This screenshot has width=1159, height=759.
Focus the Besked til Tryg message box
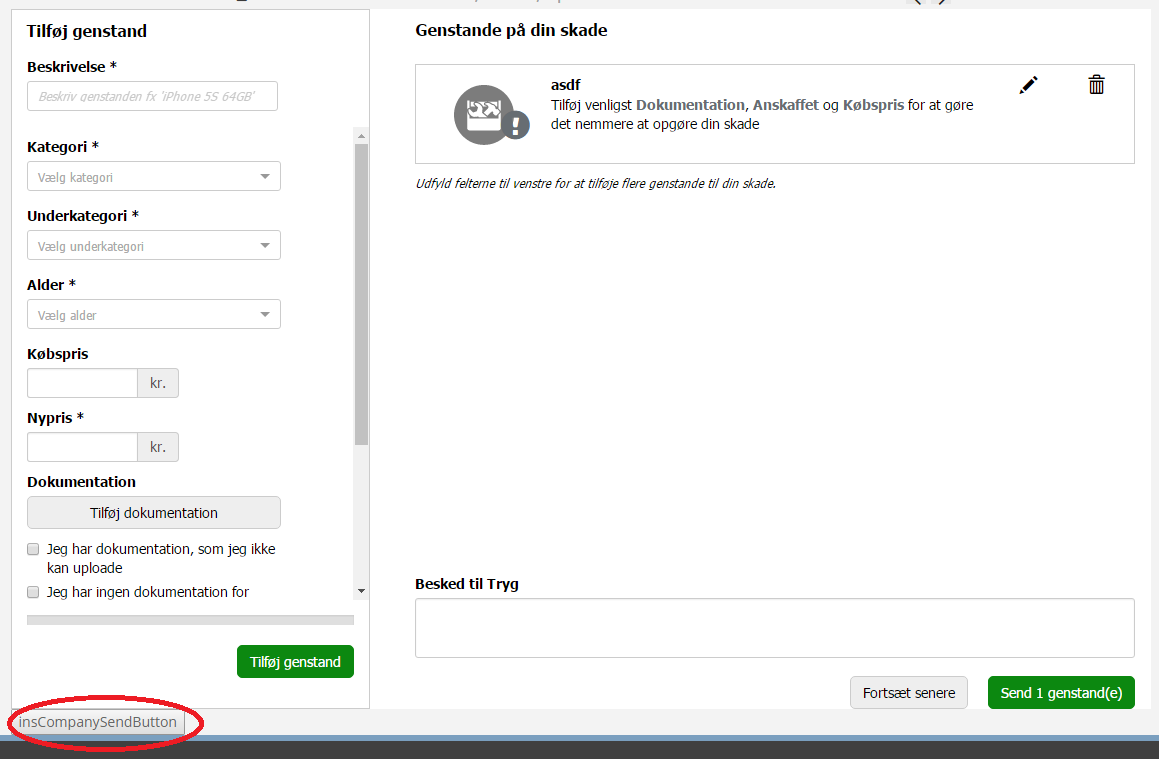tap(775, 628)
